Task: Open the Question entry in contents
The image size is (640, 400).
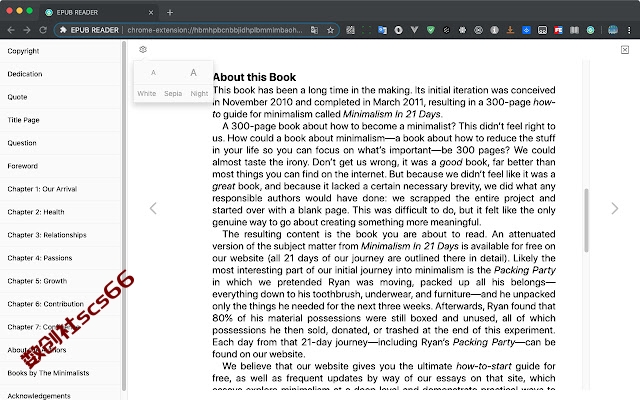Action: [60, 143]
